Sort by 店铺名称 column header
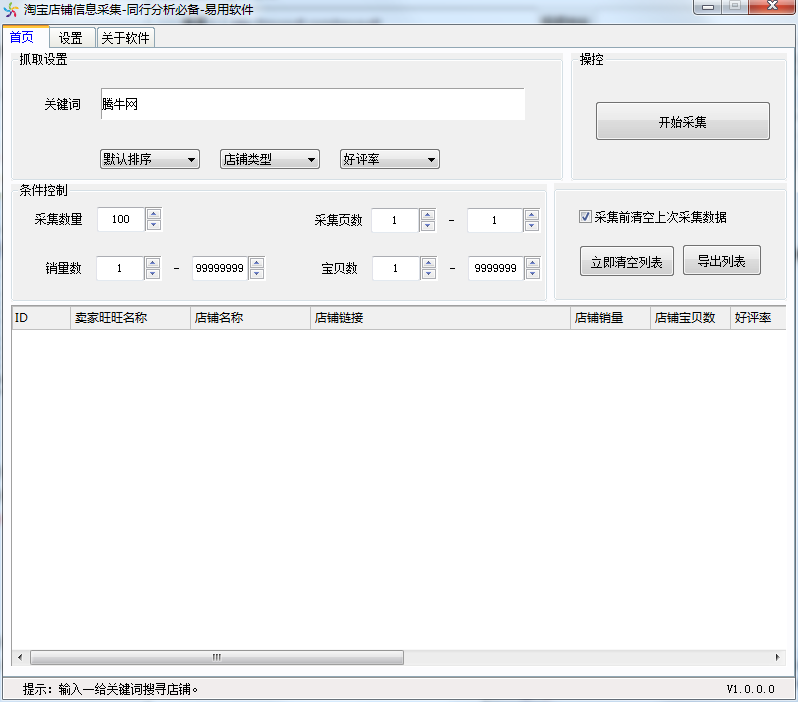Image resolution: width=798 pixels, height=702 pixels. click(250, 318)
